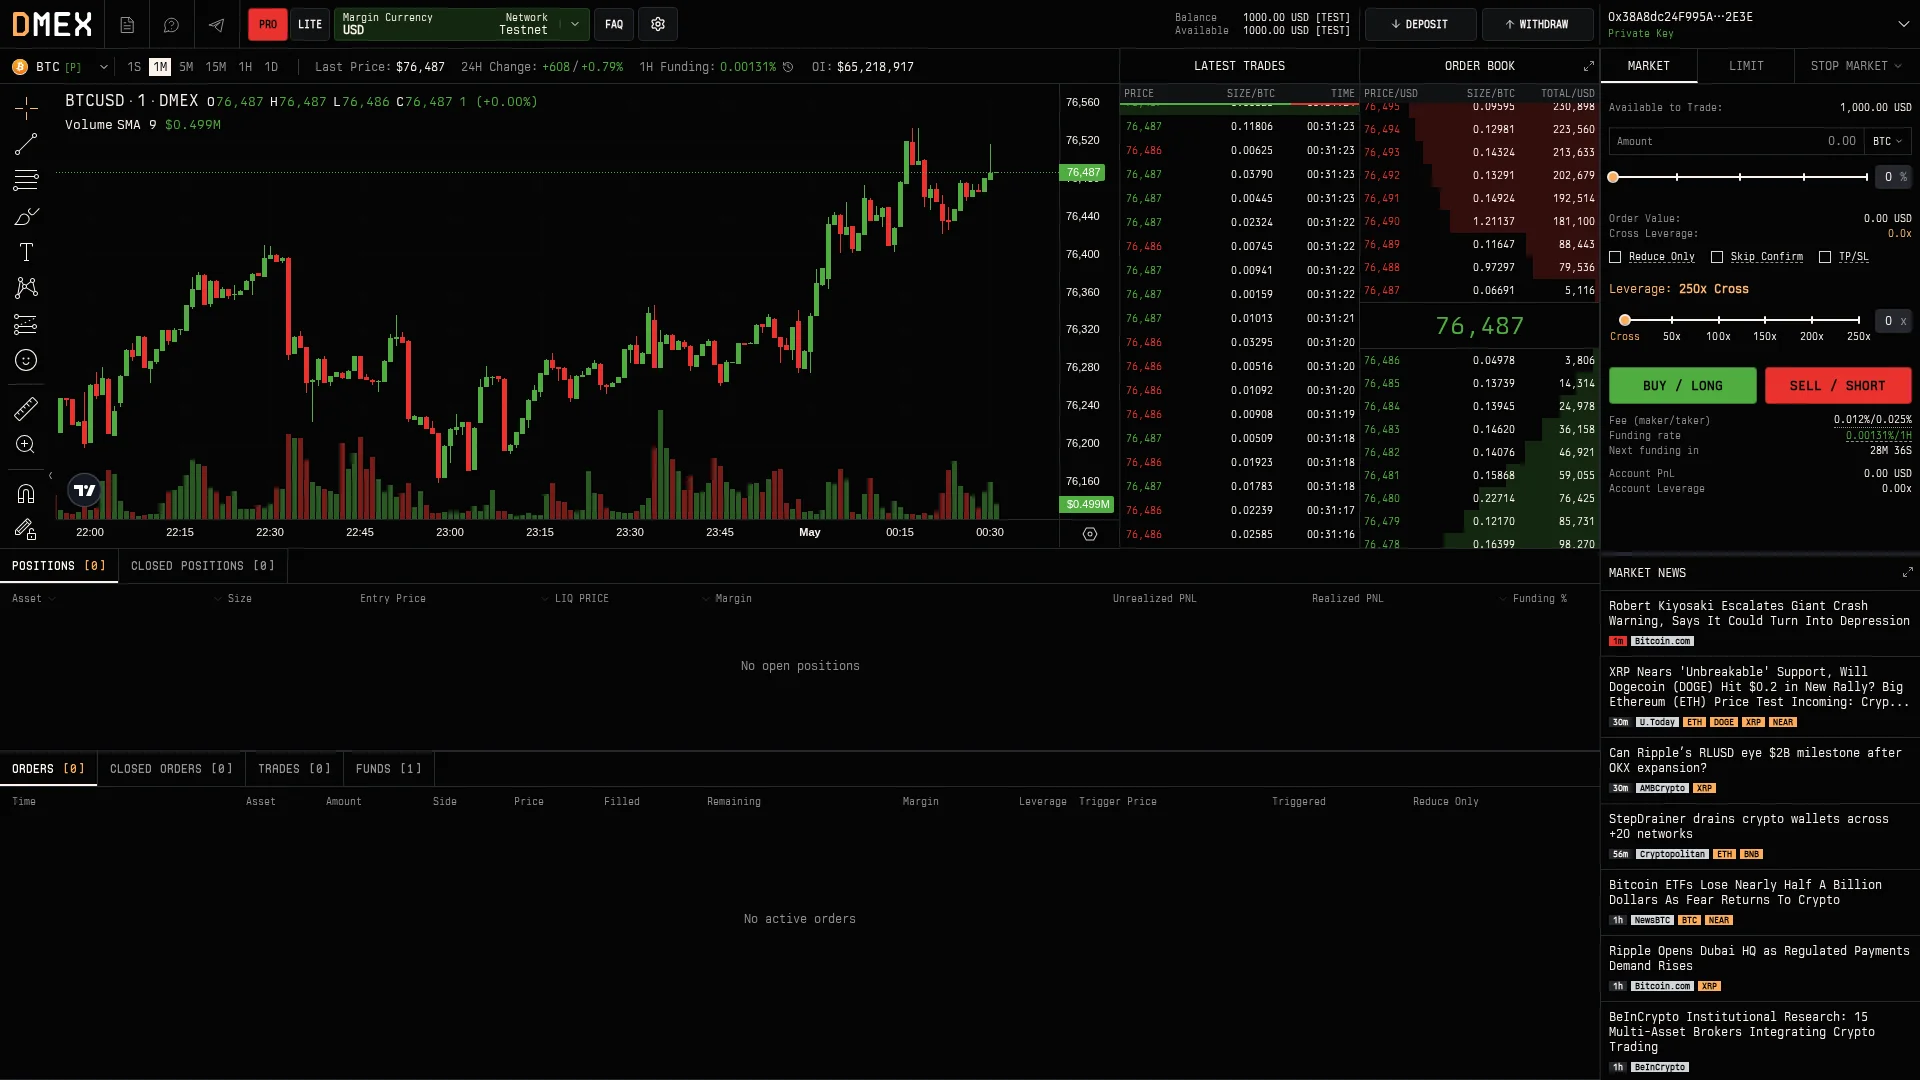Open the Telegram paper-plane icon
The height and width of the screenshot is (1080, 1920).
click(216, 25)
